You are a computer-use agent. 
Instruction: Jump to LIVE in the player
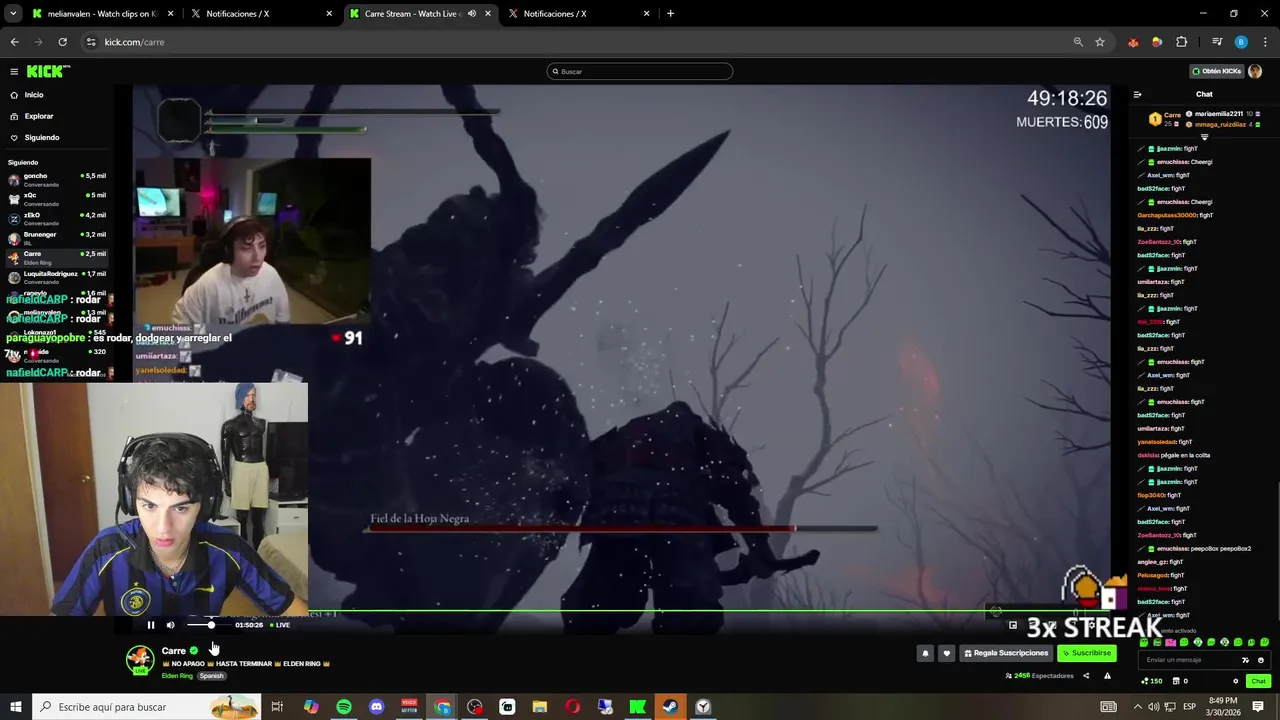[280, 625]
